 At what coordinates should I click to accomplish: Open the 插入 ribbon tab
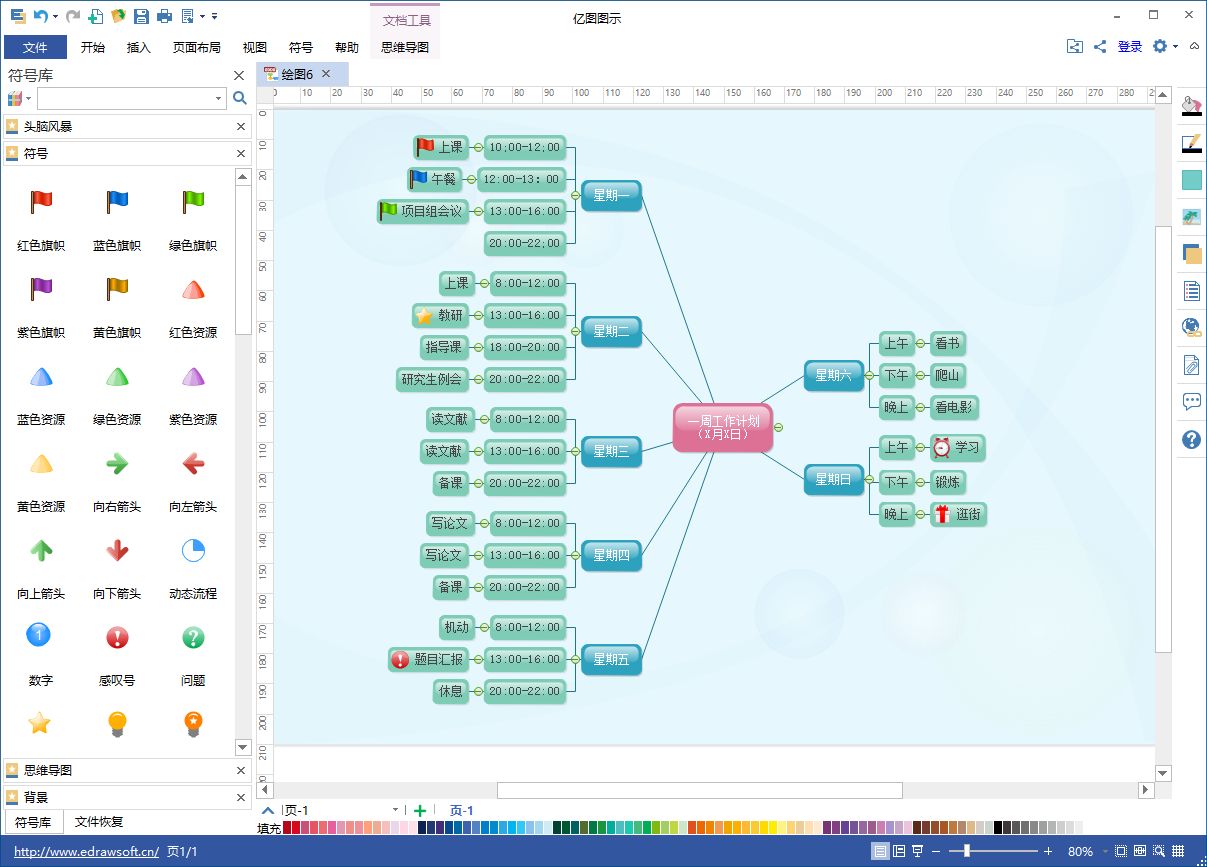pos(139,47)
